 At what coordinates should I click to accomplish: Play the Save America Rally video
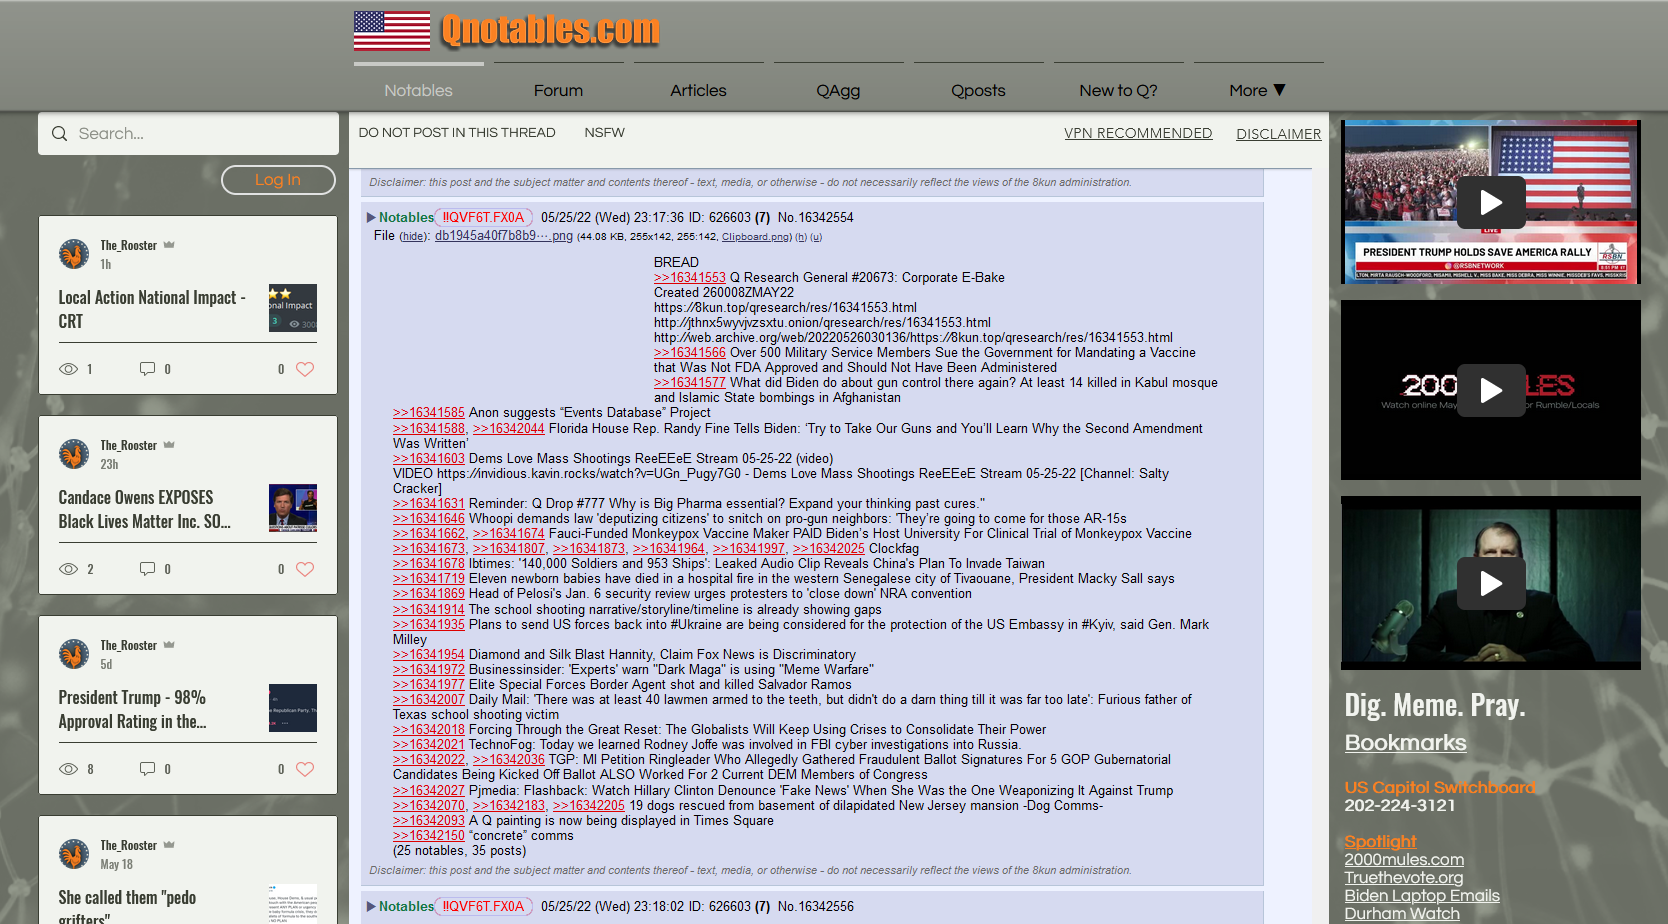point(1491,203)
